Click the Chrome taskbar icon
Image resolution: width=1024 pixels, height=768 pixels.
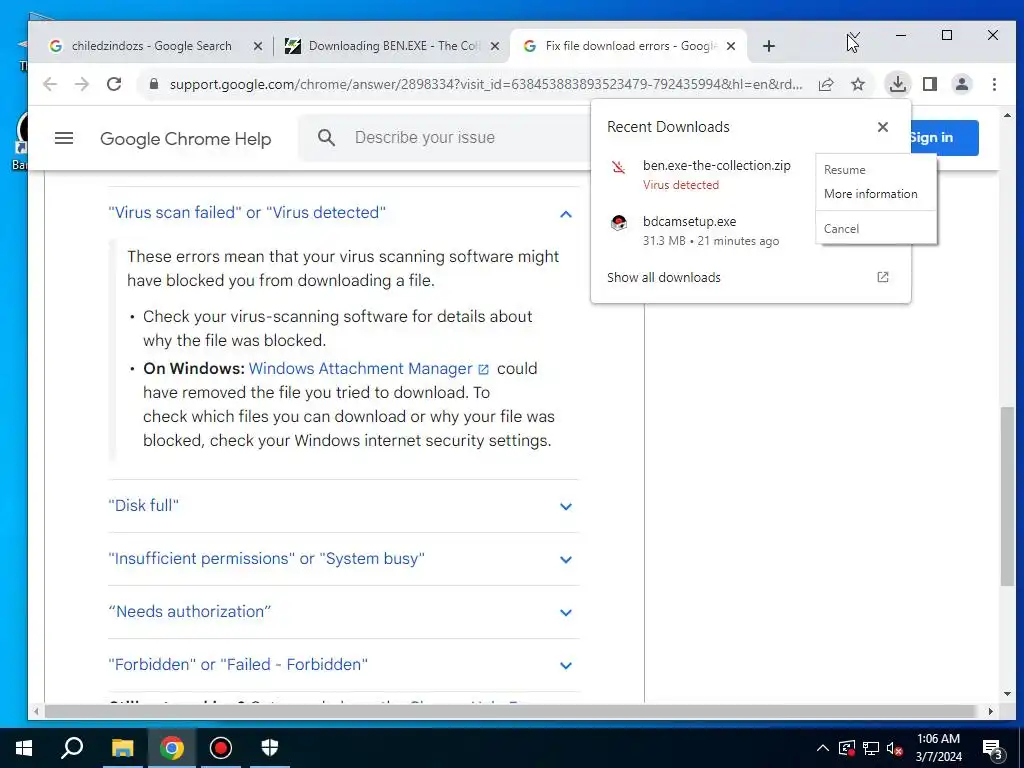(x=172, y=748)
